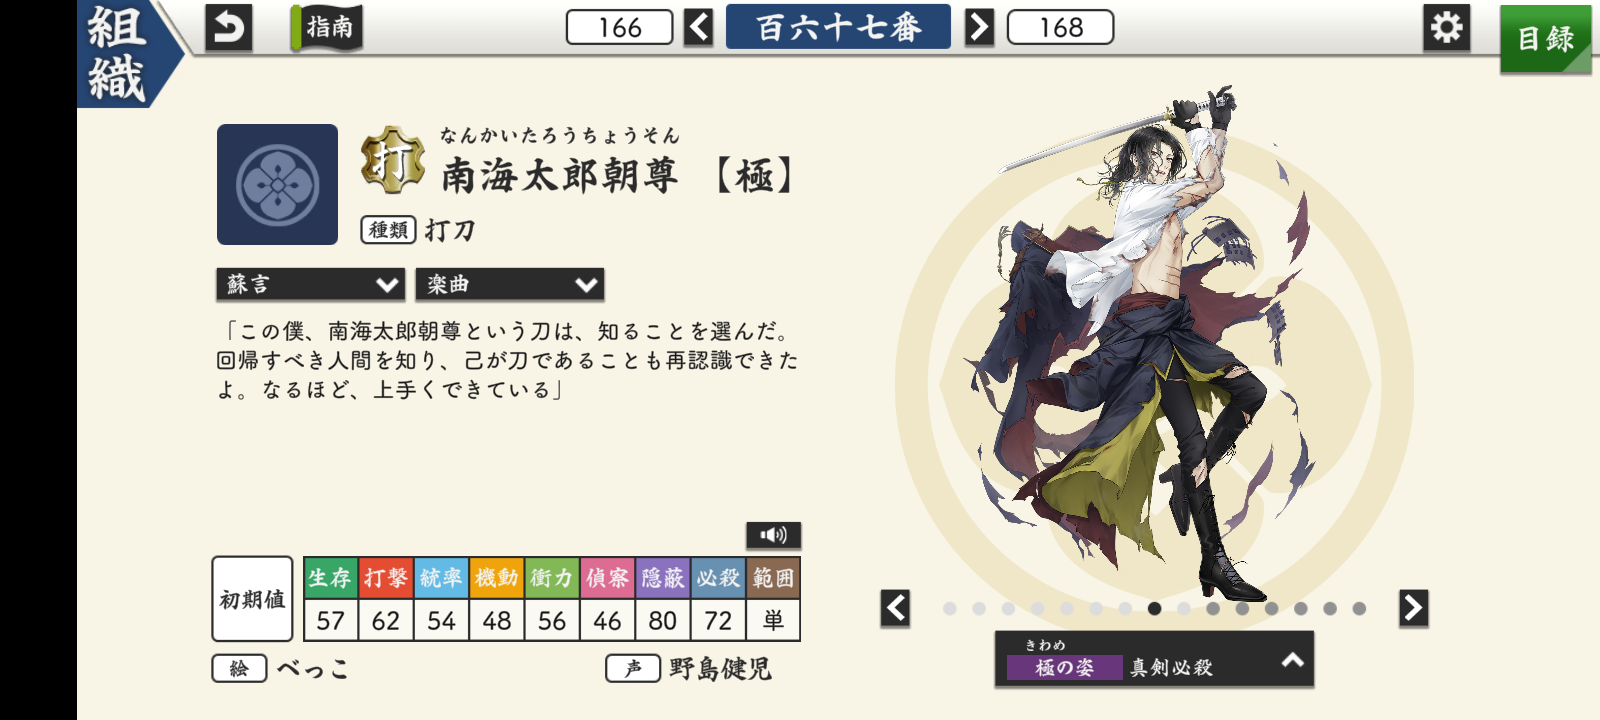Screen dimensions: 1600x720
Task: Play the voice line speaker icon
Action: pos(773,535)
